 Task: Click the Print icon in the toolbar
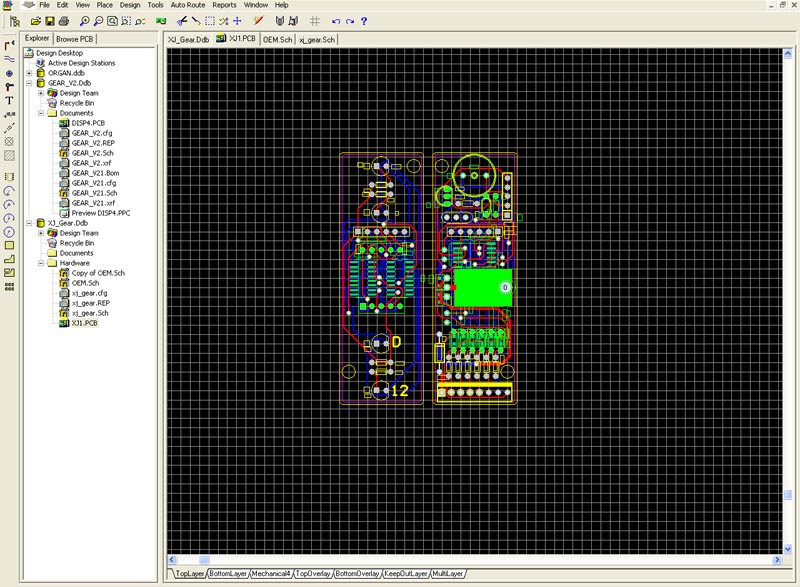pyautogui.click(x=63, y=20)
